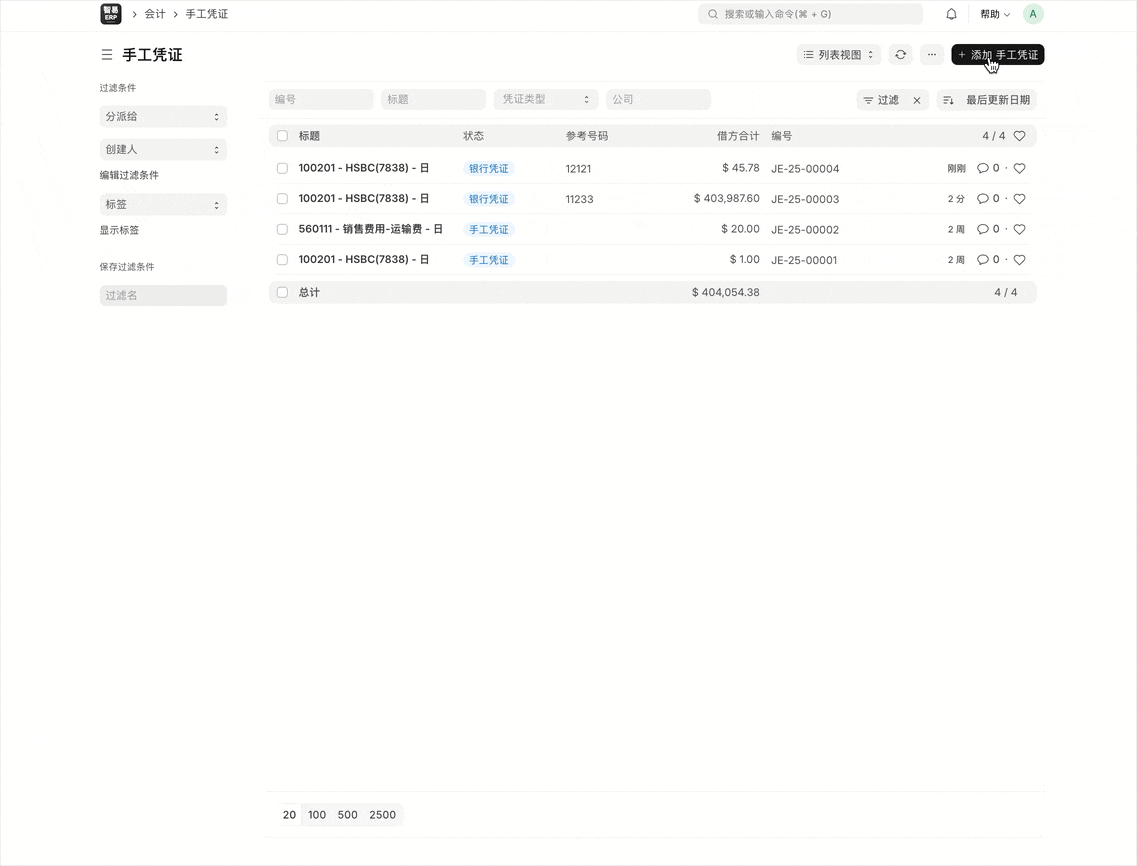Open the comment icon for JE-25-00002

coord(982,230)
